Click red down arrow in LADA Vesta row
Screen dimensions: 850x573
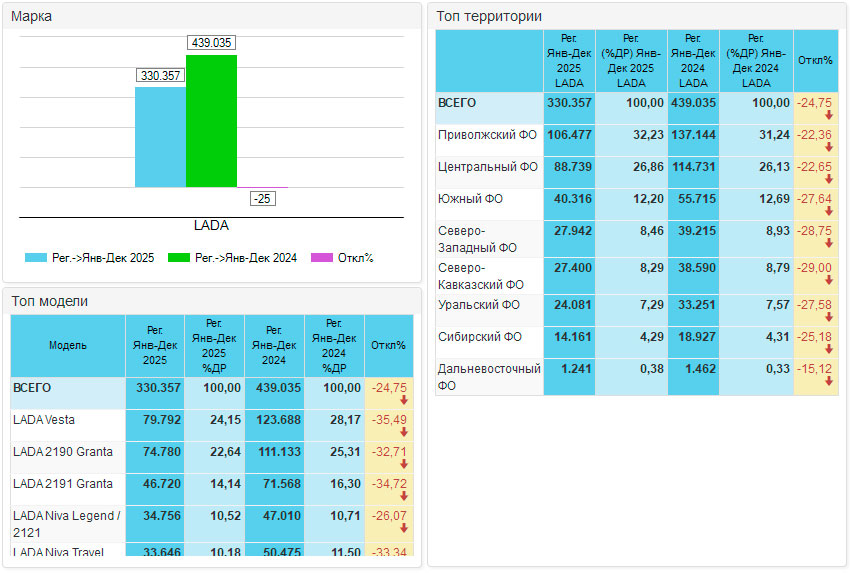click(x=404, y=432)
